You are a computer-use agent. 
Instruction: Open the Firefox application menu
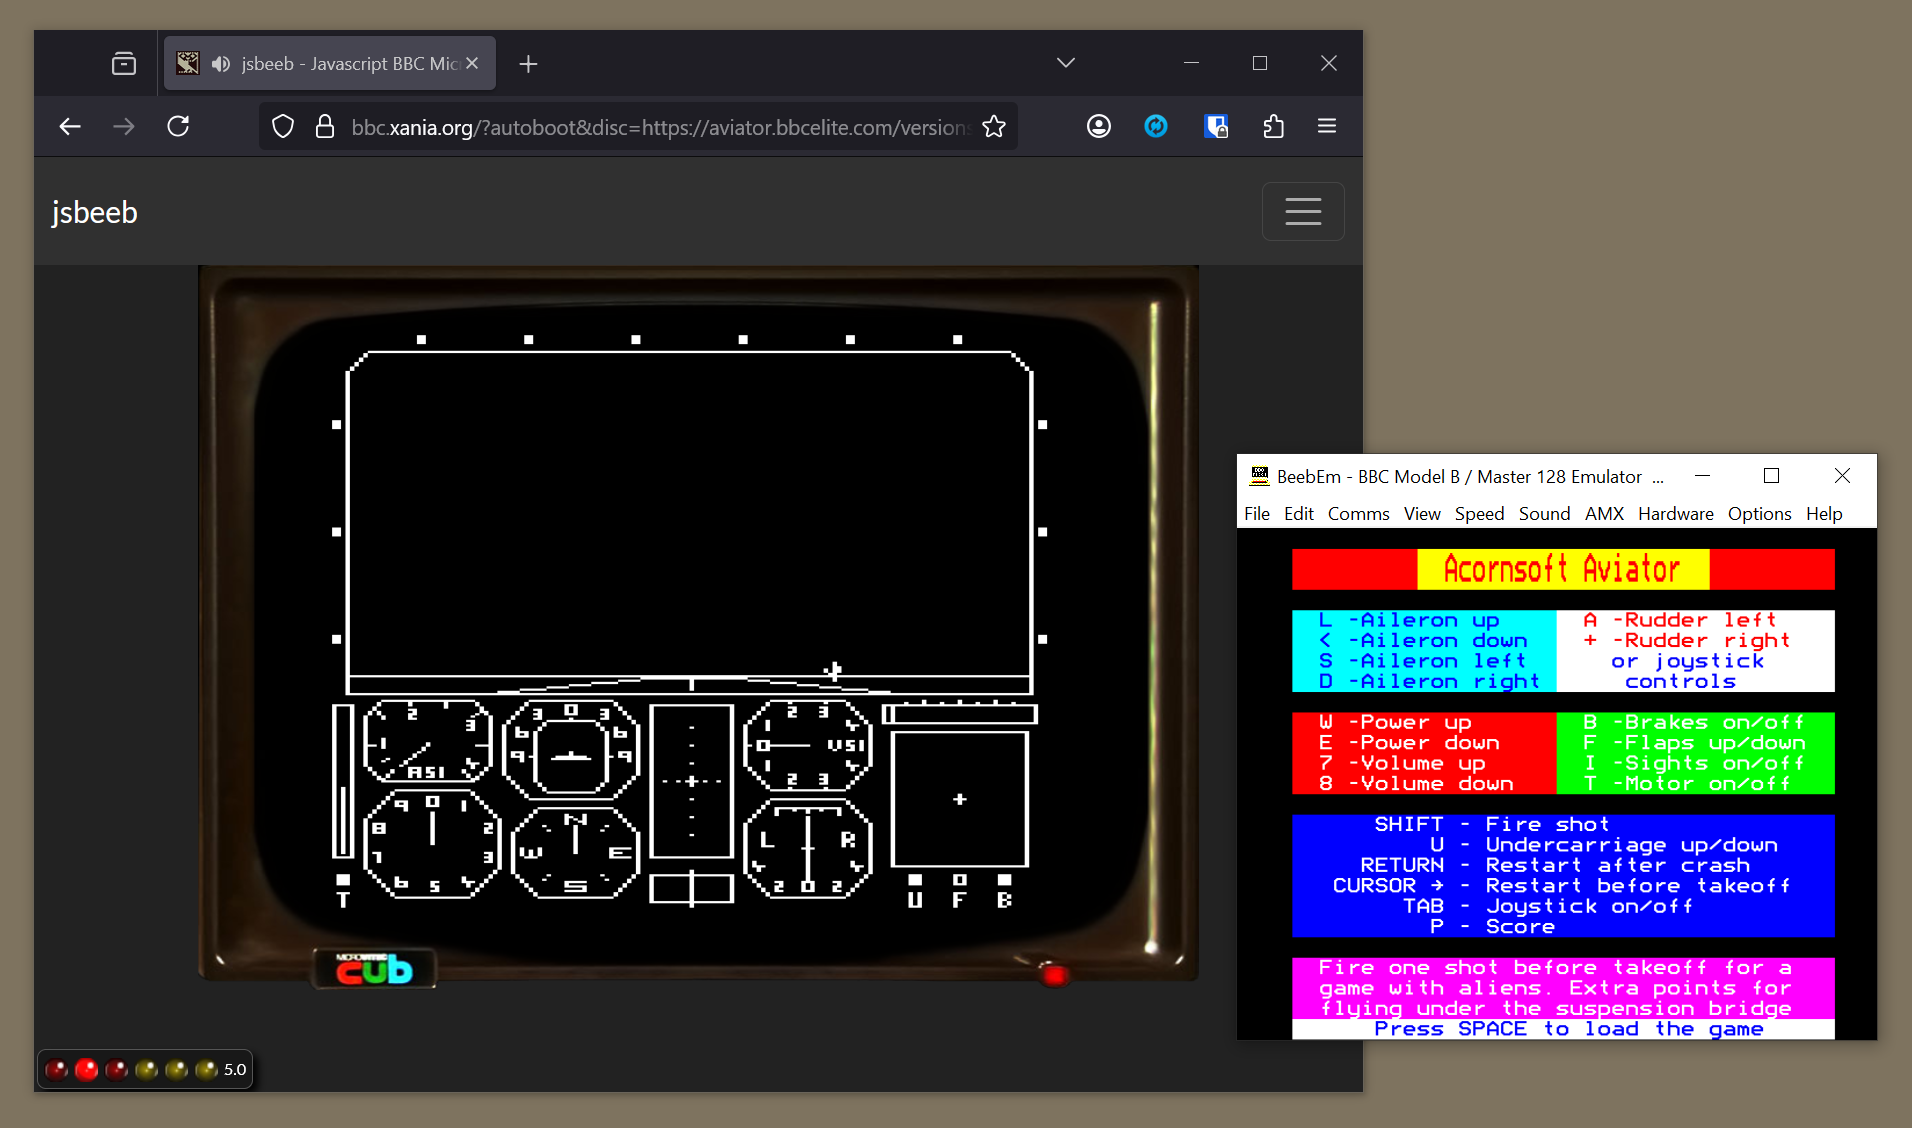[x=1327, y=126]
